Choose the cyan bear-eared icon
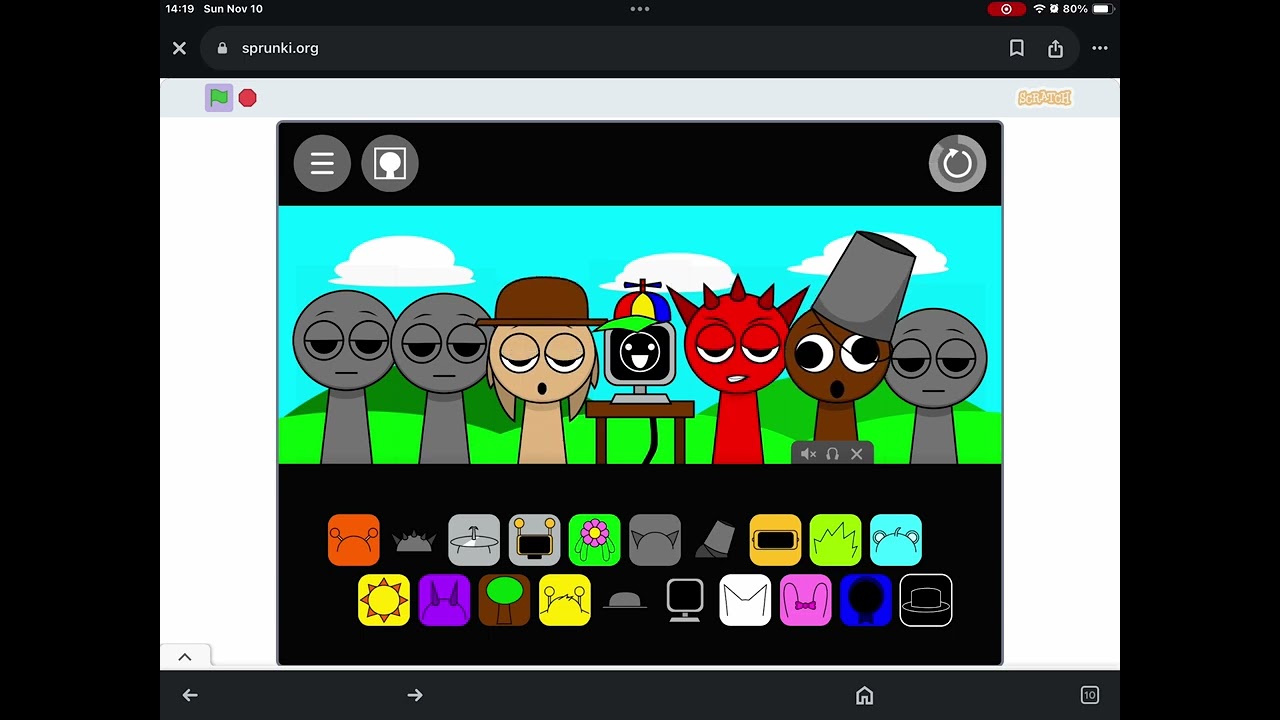Viewport: 1280px width, 720px height. (896, 540)
